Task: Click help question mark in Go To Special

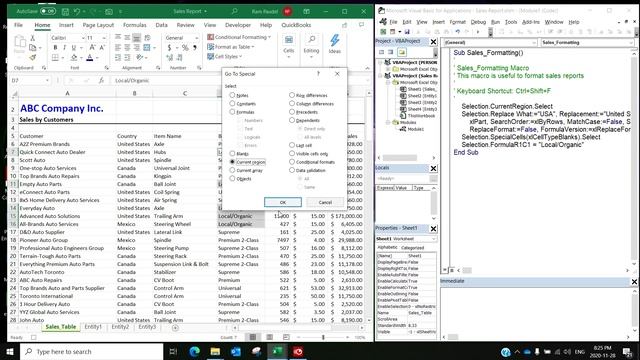Action: tap(318, 74)
